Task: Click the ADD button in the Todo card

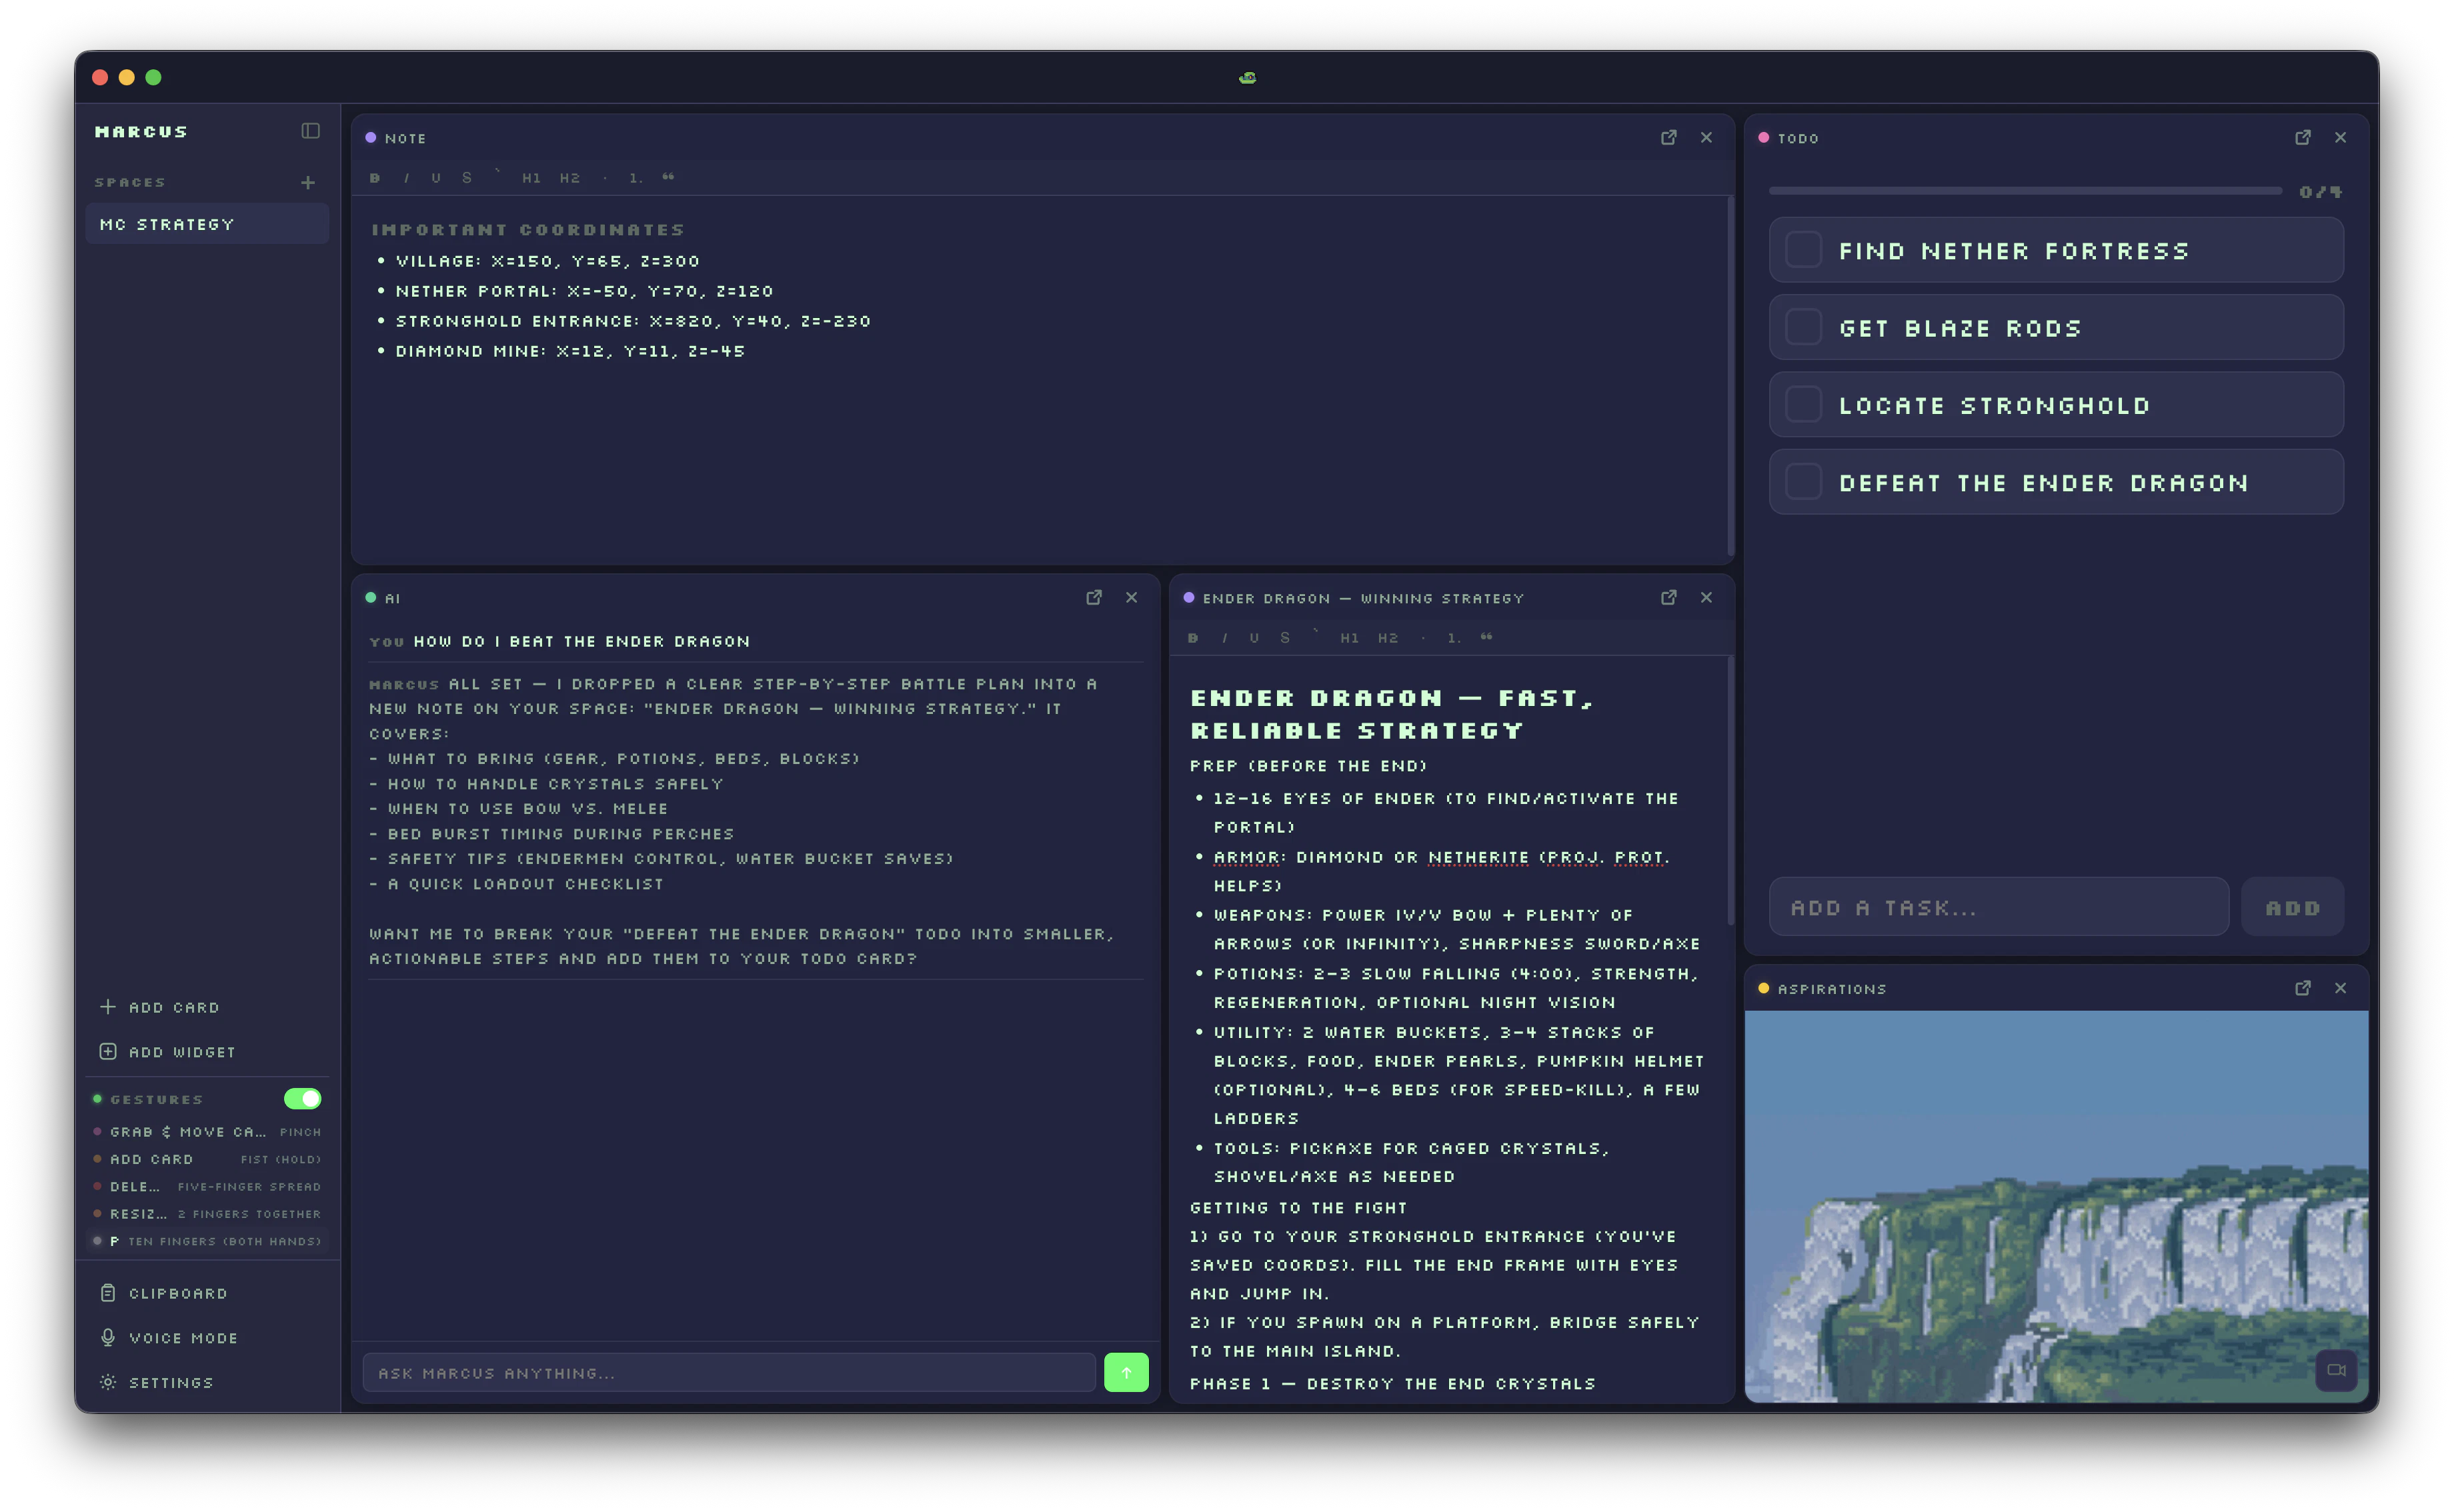Action: pyautogui.click(x=2292, y=907)
